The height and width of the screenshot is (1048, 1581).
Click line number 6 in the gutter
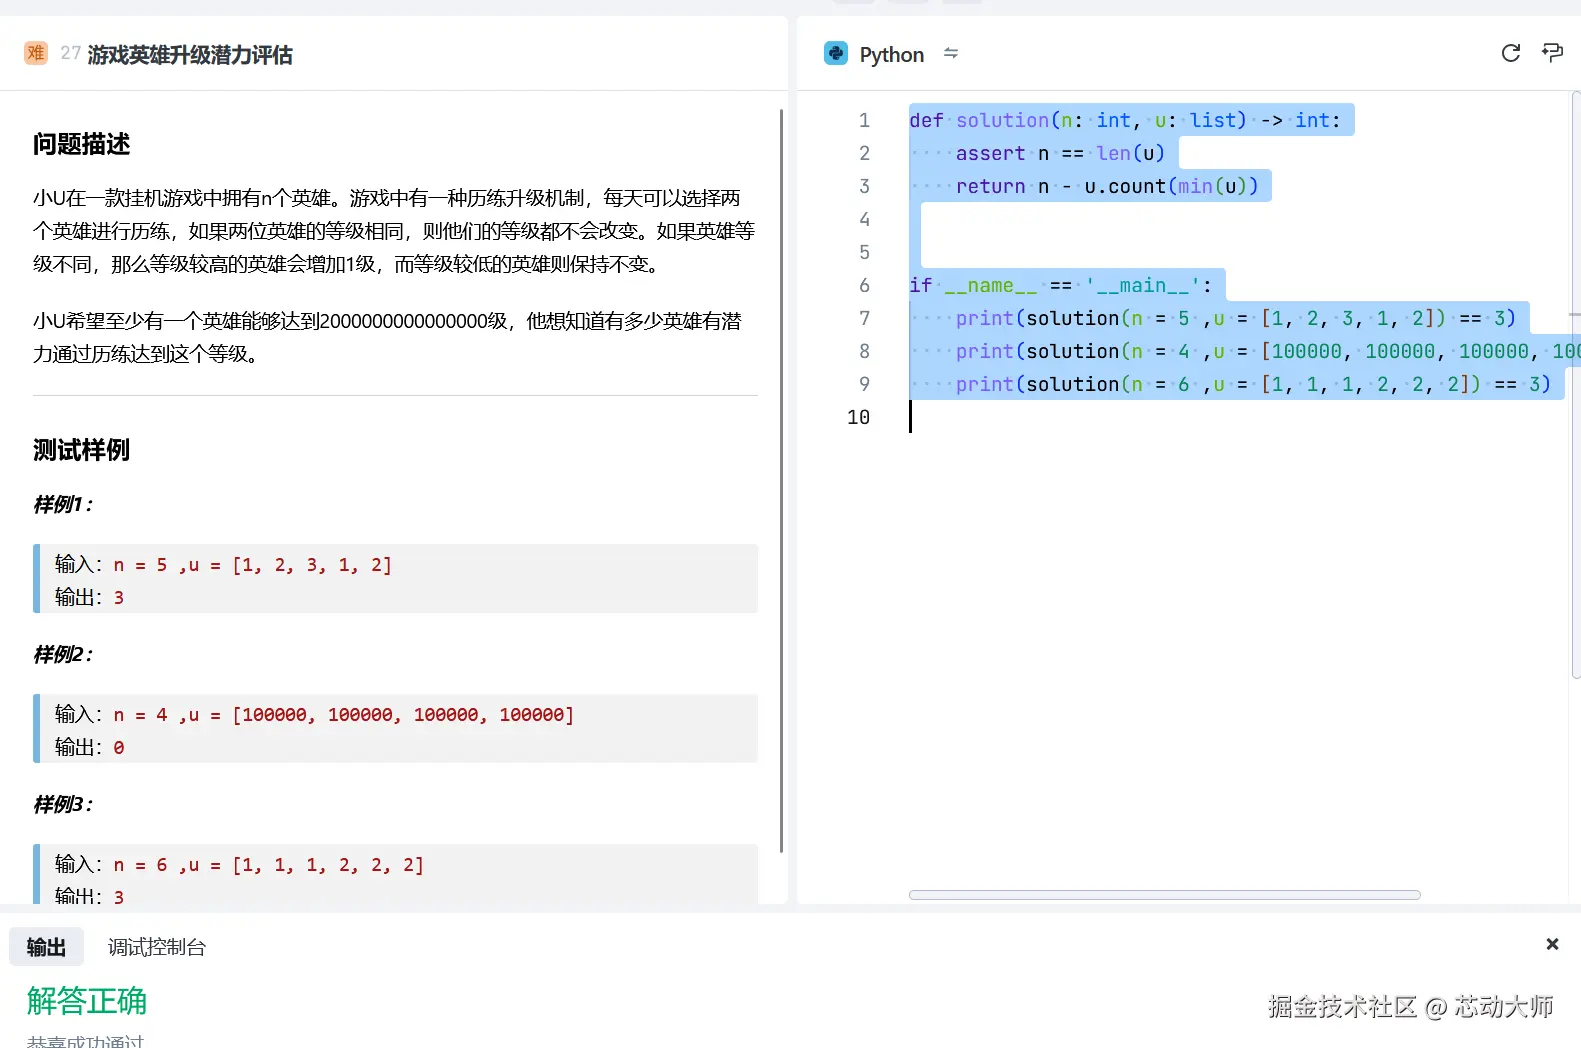pos(864,285)
